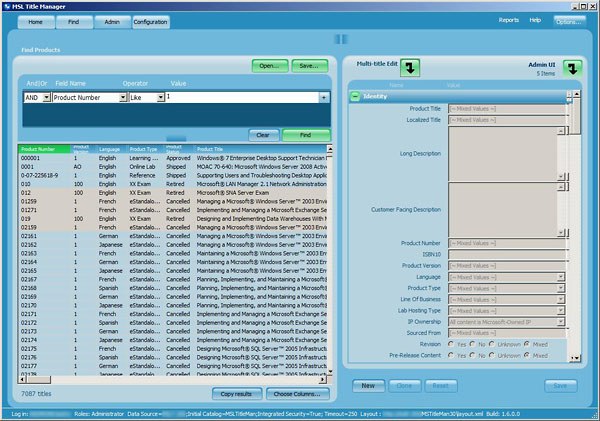The width and height of the screenshot is (600, 421).
Task: Select result row 0-07-225618-9
Action: [173, 175]
